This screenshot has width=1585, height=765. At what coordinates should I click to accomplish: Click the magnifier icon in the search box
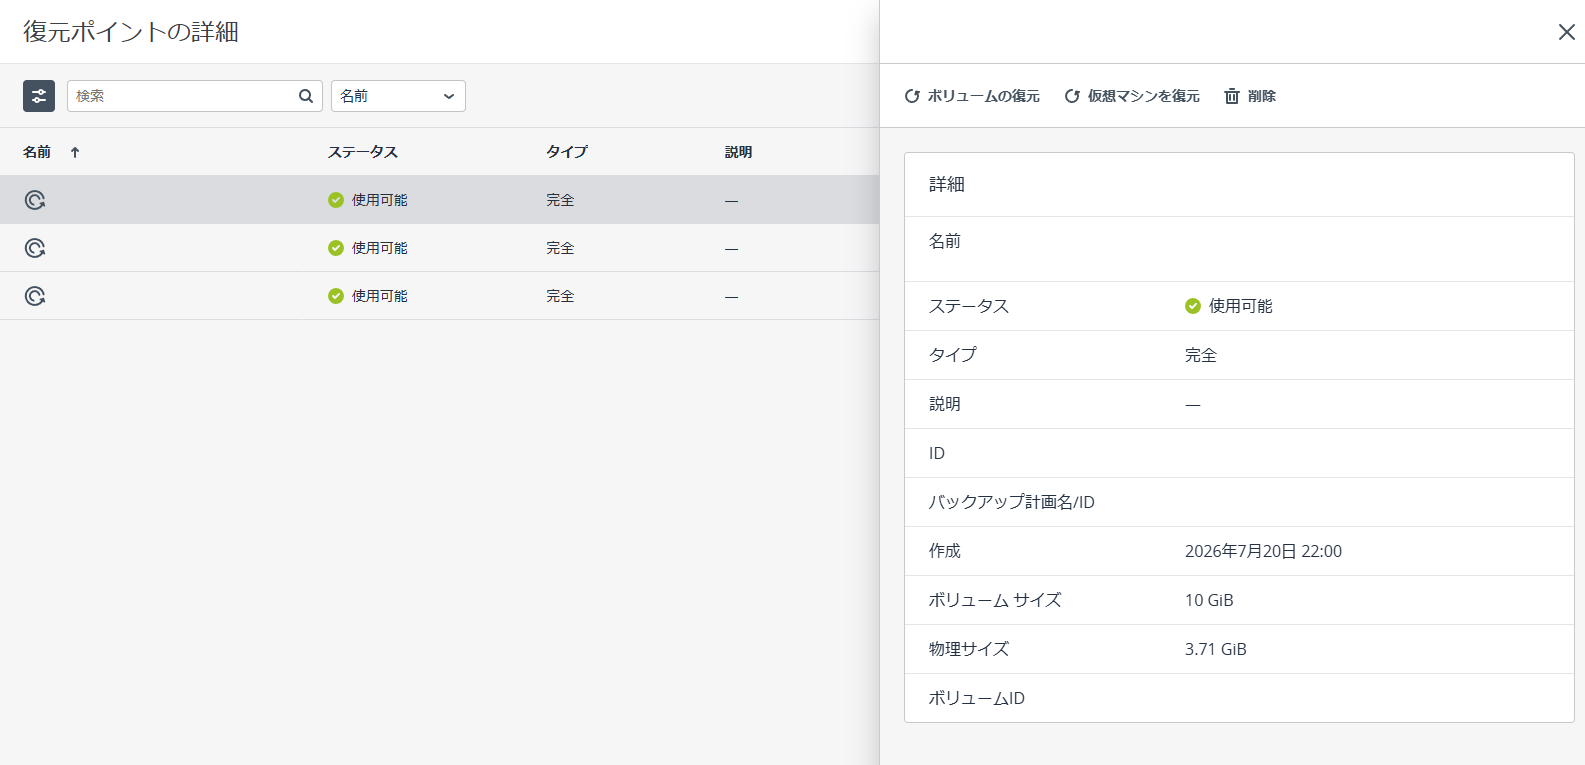pyautogui.click(x=306, y=96)
